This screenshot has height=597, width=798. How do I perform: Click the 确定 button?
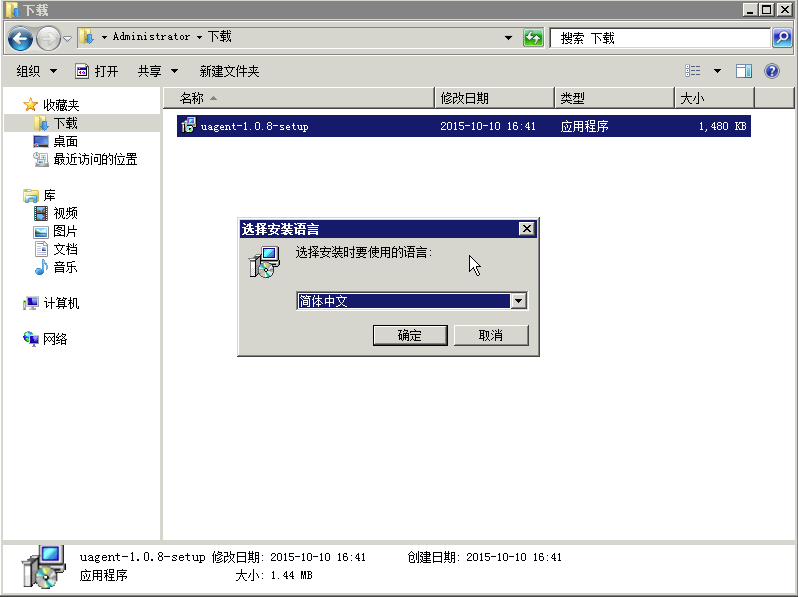pos(410,335)
